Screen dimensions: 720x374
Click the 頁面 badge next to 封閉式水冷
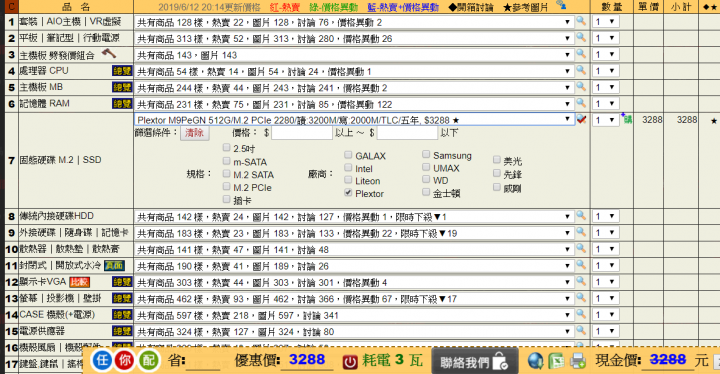[114, 266]
